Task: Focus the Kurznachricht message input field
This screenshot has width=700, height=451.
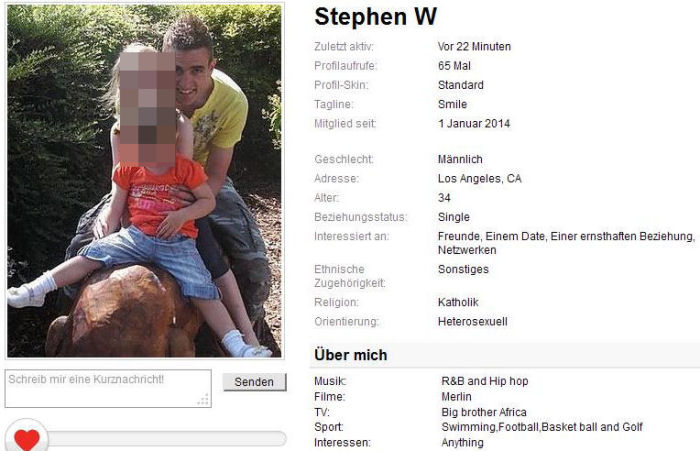Action: point(108,388)
